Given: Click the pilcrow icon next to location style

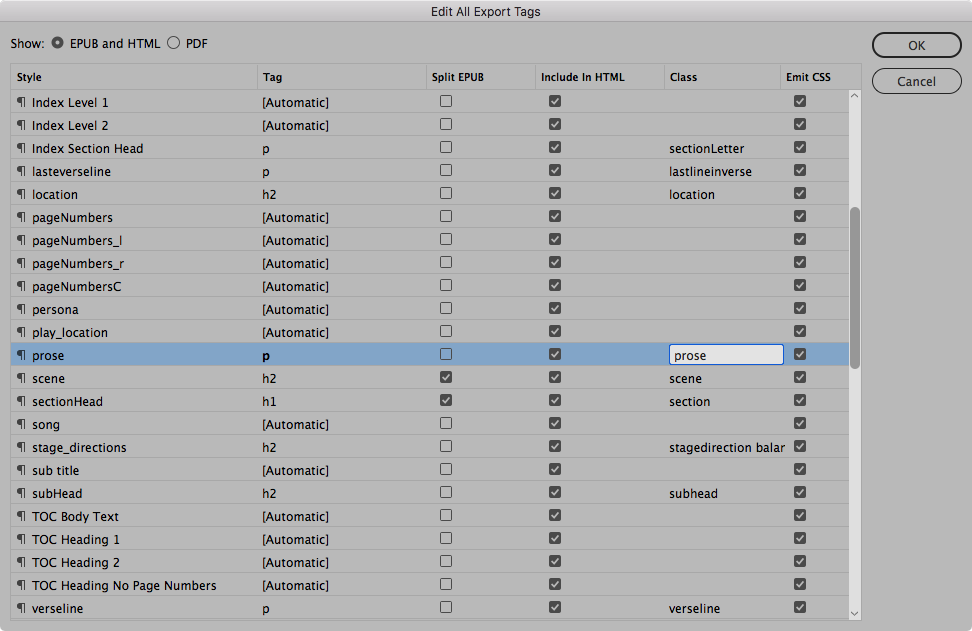Looking at the screenshot, I should [x=20, y=194].
